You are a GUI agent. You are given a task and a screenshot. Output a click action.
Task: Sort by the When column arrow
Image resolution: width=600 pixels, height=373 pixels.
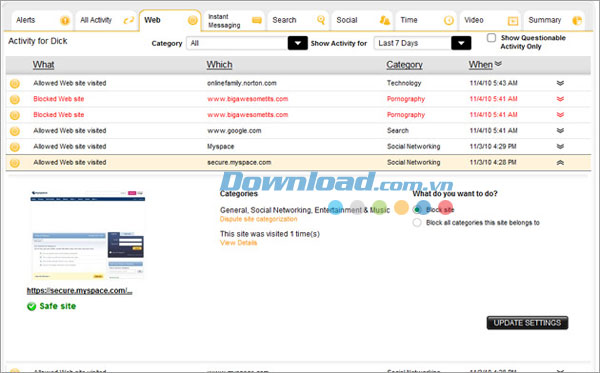tap(498, 64)
